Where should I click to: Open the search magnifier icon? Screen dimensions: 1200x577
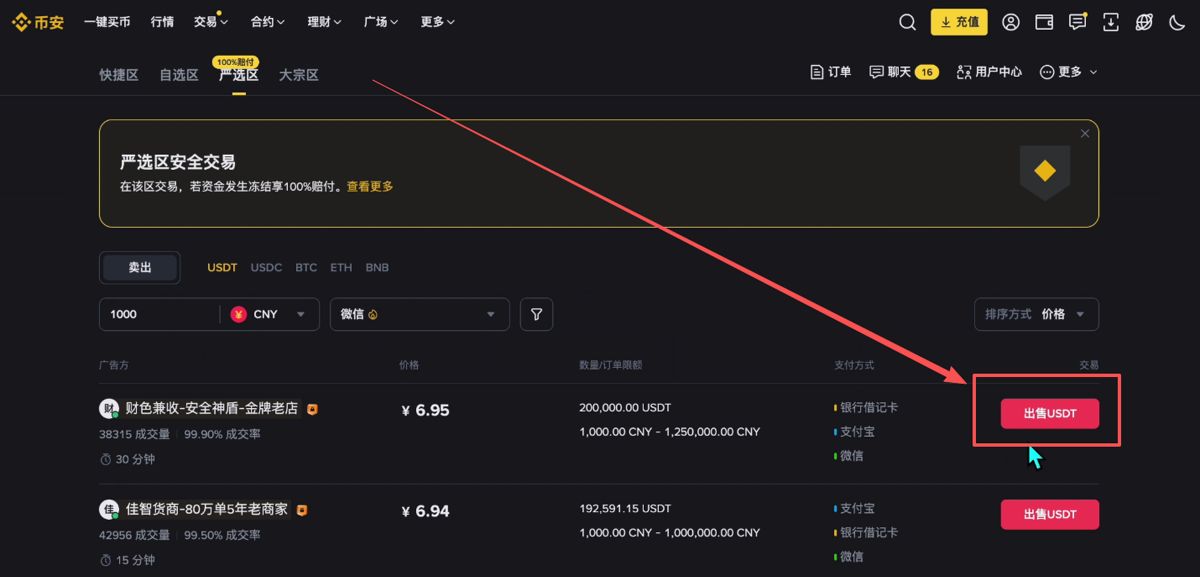pyautogui.click(x=906, y=21)
